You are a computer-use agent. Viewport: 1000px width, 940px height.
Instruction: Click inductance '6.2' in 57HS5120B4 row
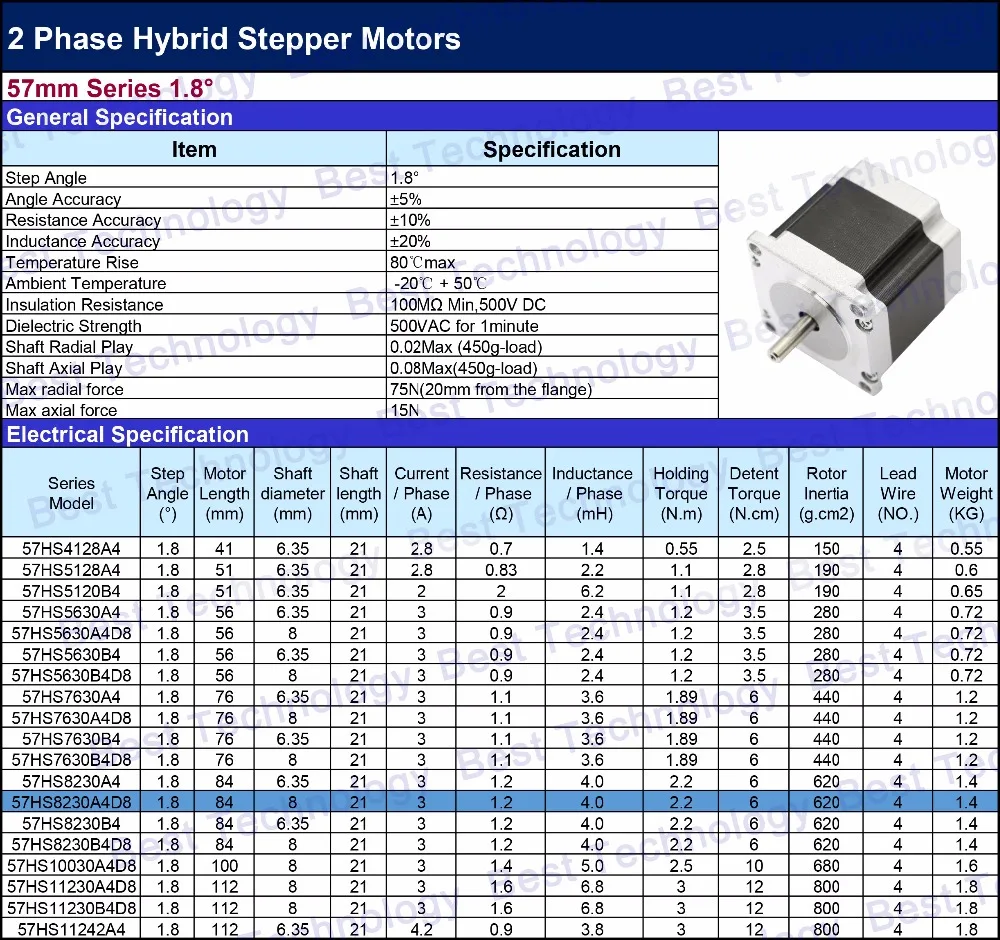point(592,591)
